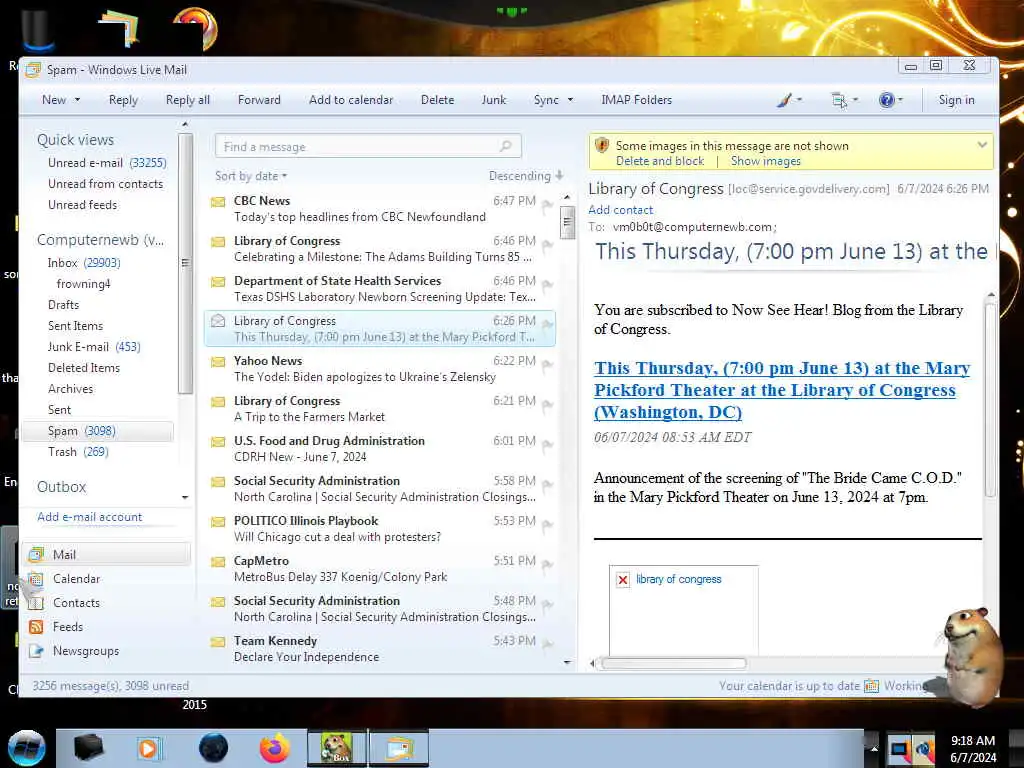Switch to the Windows Live Mail taskbar button
This screenshot has width=1024, height=768.
[x=400, y=748]
